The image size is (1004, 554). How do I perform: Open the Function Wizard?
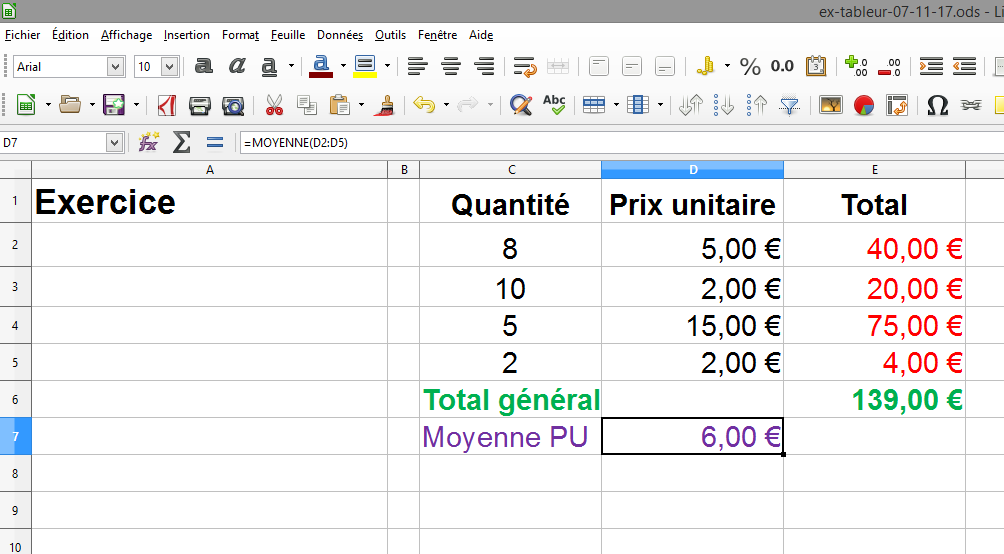(x=149, y=142)
